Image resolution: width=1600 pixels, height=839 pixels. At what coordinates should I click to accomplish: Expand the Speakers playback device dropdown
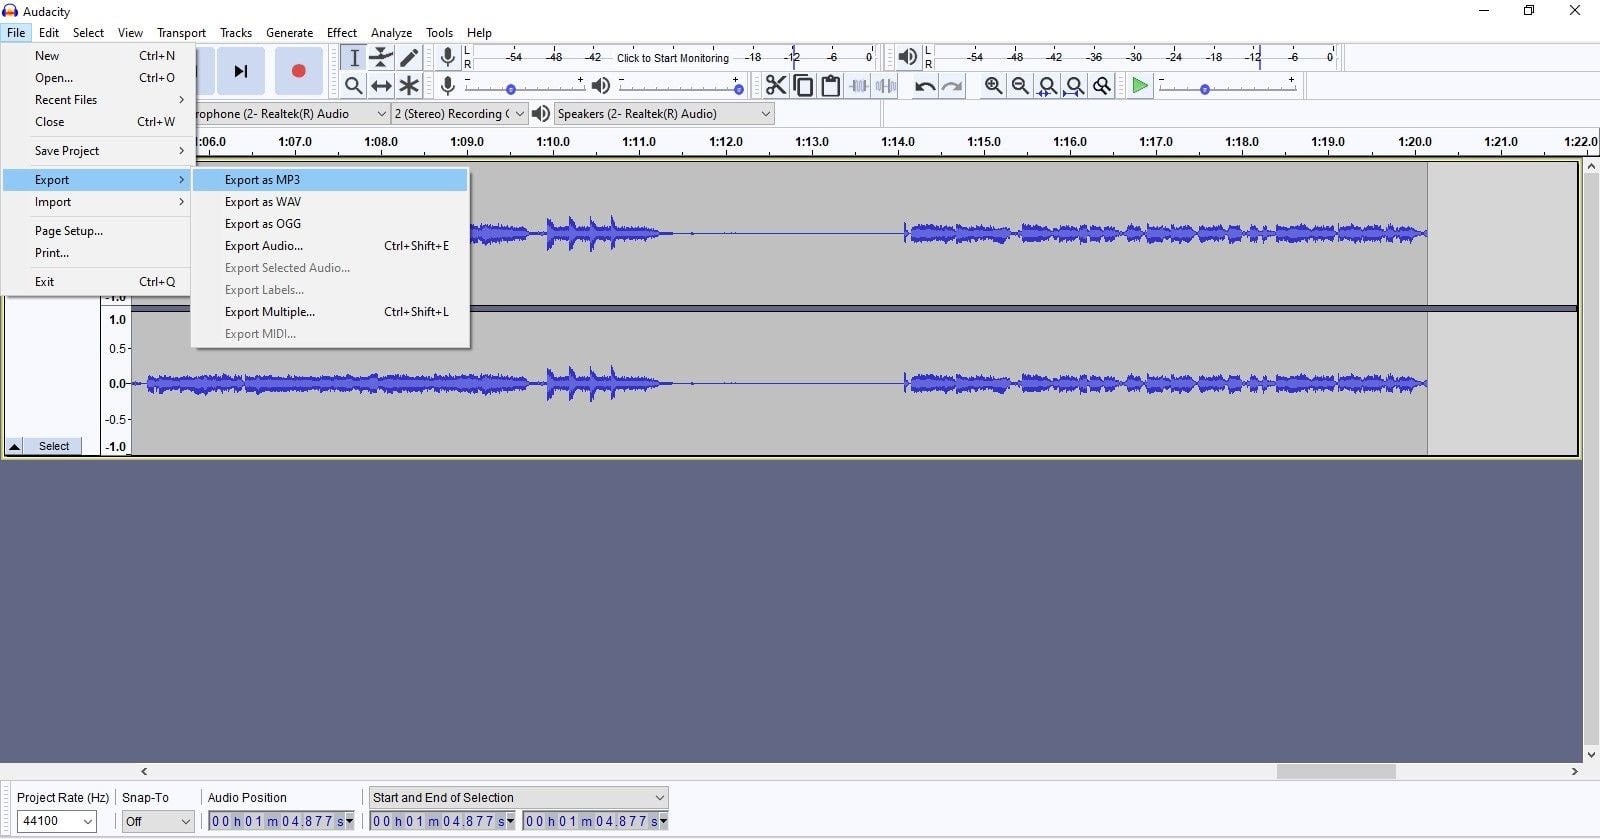click(x=664, y=114)
